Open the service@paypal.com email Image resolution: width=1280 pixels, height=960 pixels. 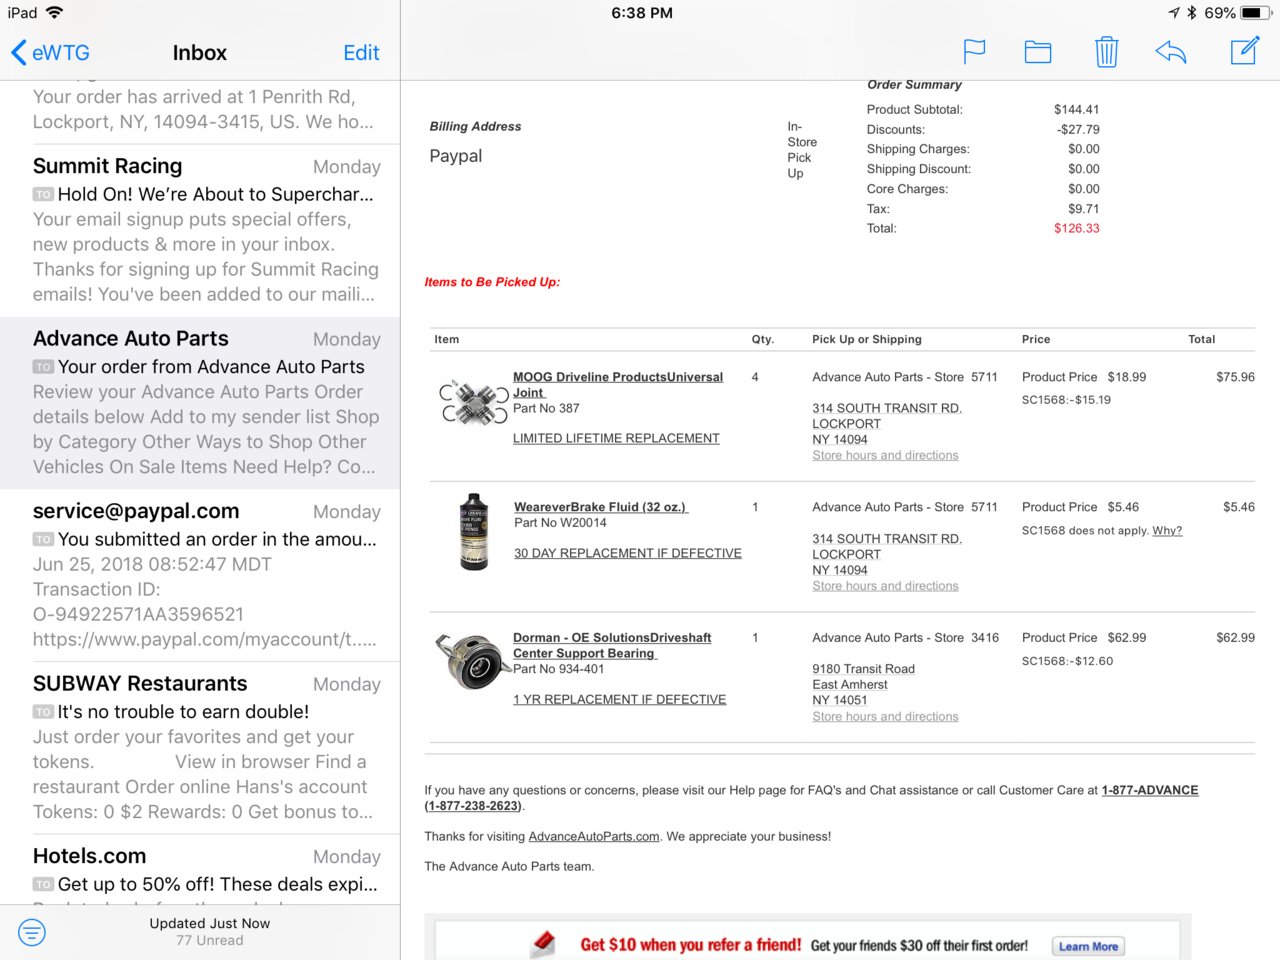point(200,576)
